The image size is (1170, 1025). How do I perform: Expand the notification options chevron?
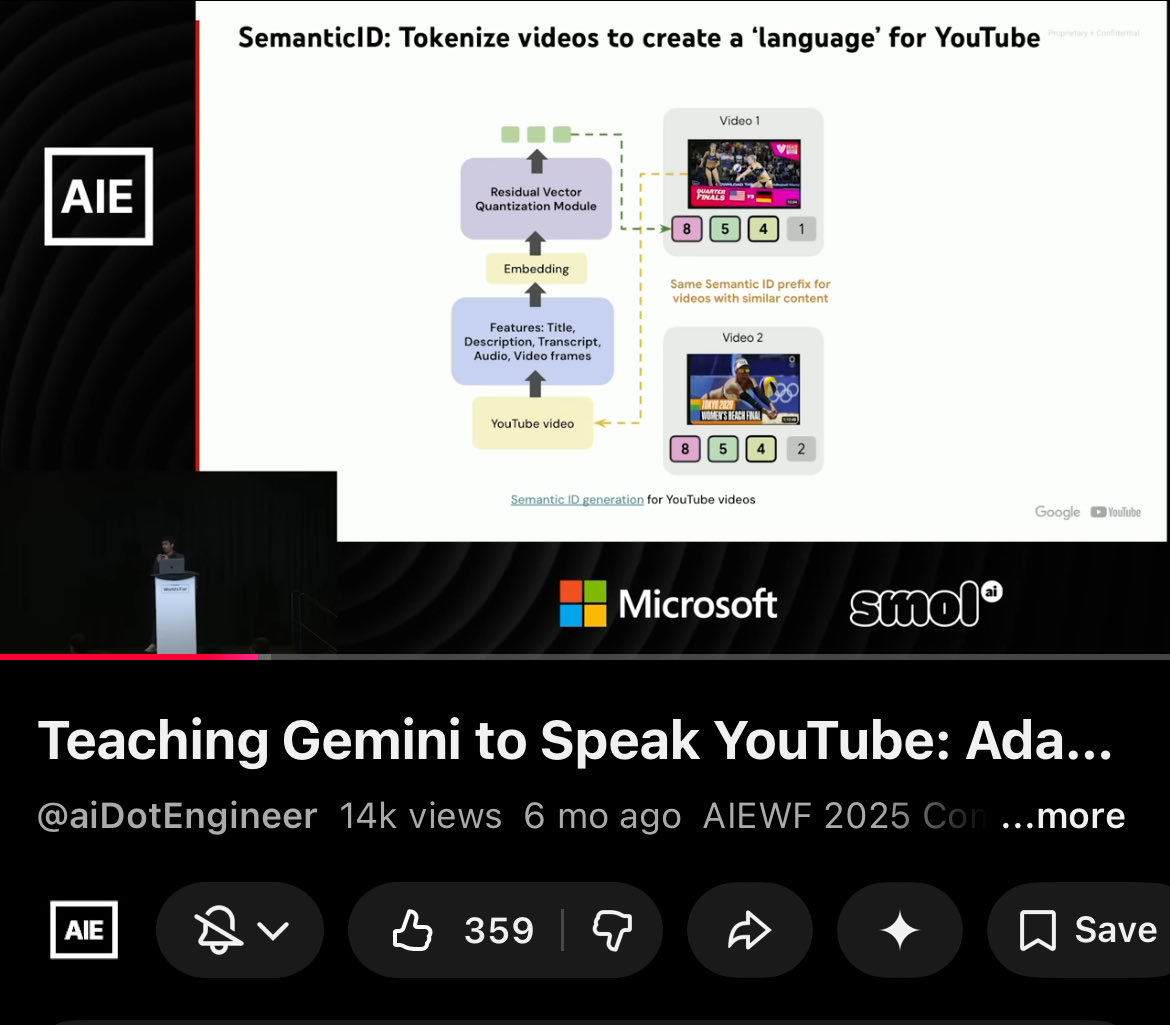(x=273, y=930)
